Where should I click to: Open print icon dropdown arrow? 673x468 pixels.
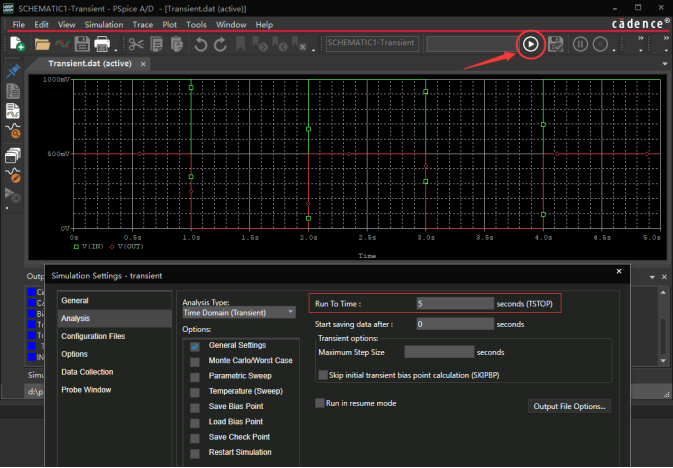[116, 50]
